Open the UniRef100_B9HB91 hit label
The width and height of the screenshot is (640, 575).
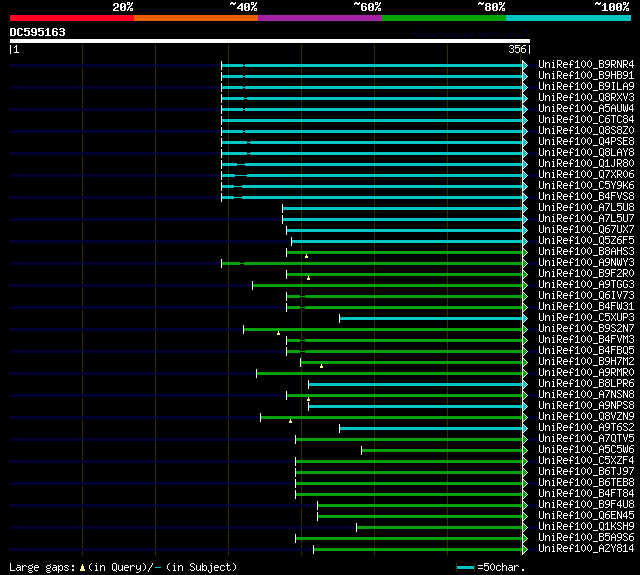586,75
